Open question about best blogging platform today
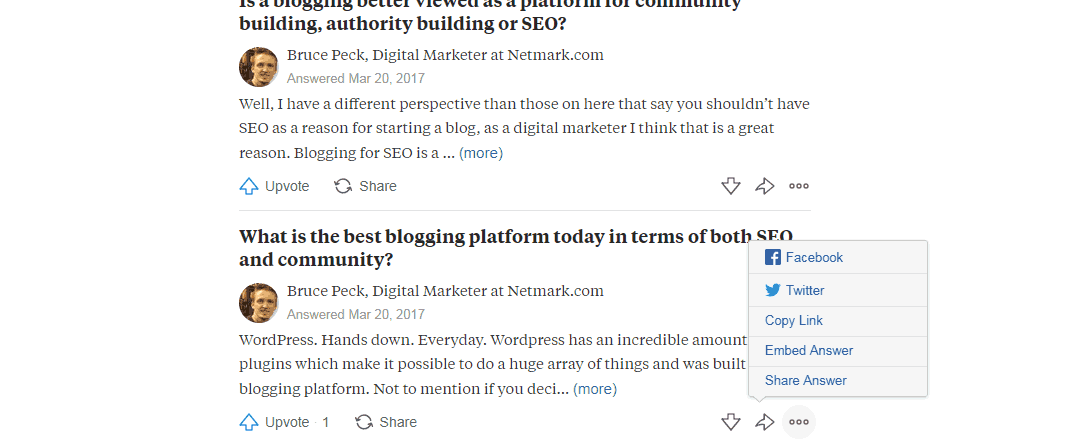 pos(516,248)
